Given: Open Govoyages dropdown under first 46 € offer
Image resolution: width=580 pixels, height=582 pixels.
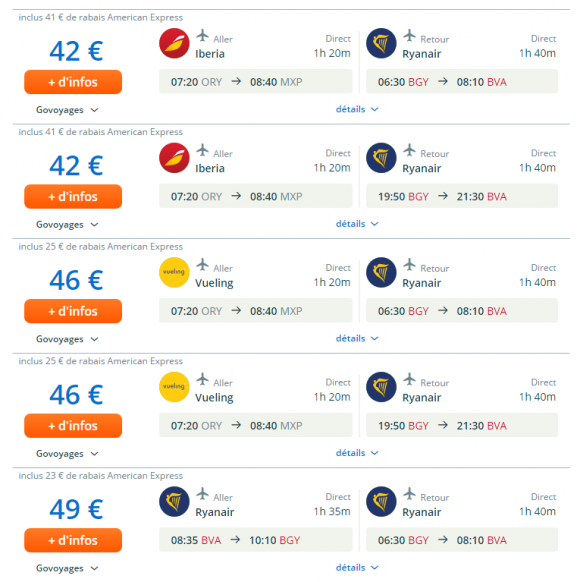Looking at the screenshot, I should tap(67, 339).
